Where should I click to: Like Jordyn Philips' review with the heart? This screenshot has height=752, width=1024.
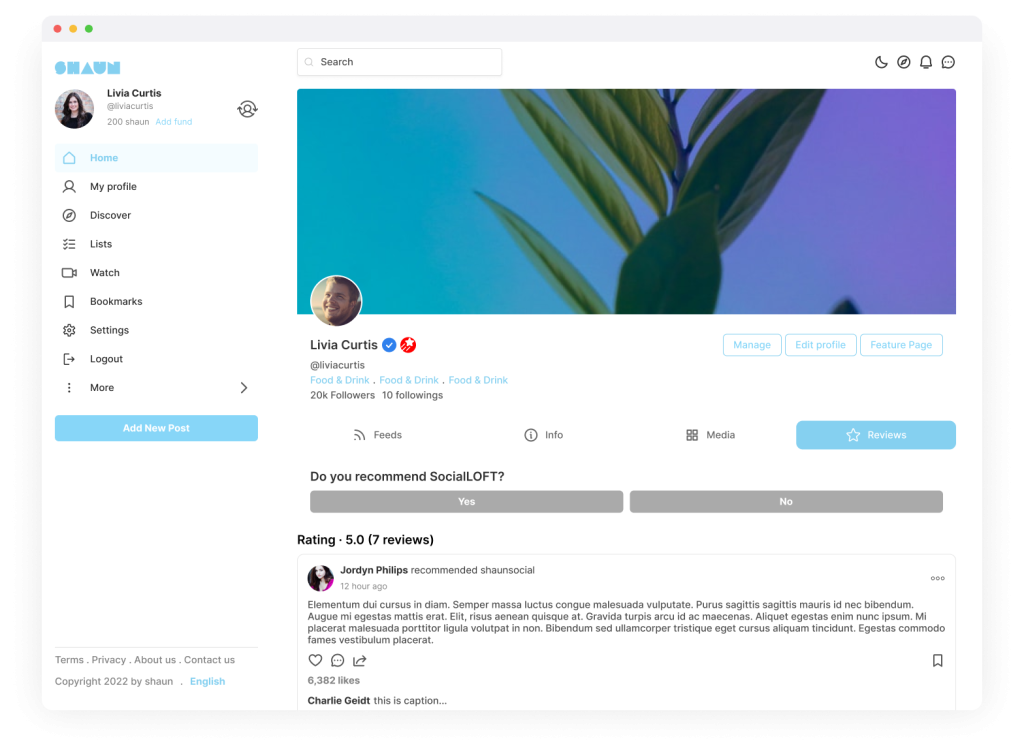[315, 660]
